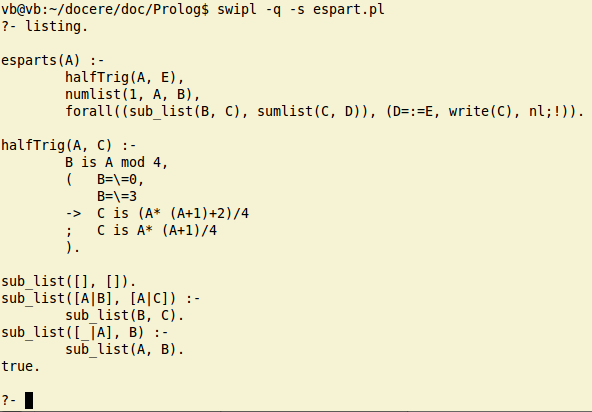
Task: Click 'C is (A* (A+1)+2)/4' expression
Action: click(x=173, y=214)
